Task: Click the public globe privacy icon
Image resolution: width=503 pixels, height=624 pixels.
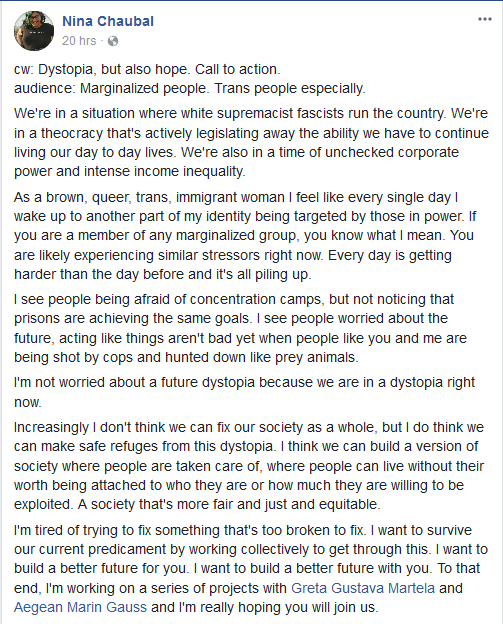Action: coord(113,41)
